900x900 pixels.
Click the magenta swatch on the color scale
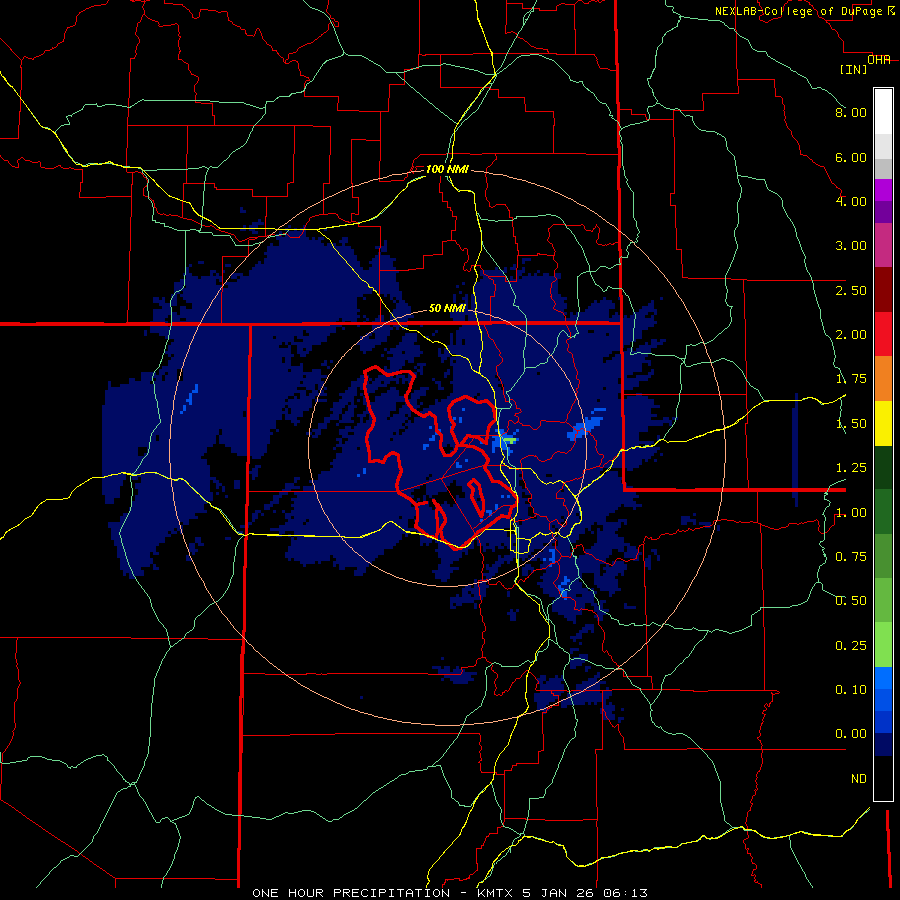883,190
